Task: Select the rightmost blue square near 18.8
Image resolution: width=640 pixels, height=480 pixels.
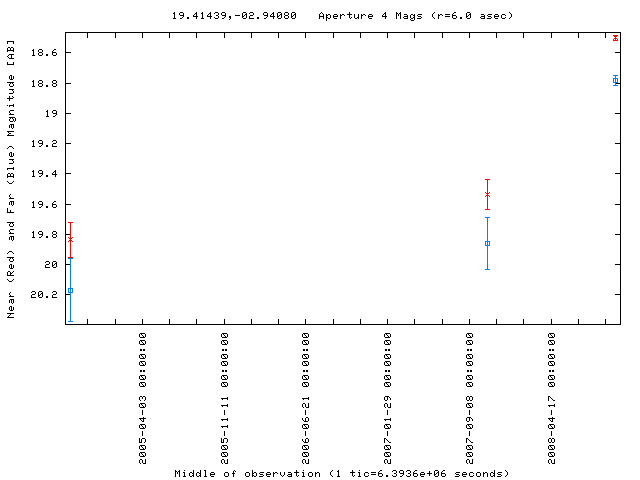Action: 616,80
